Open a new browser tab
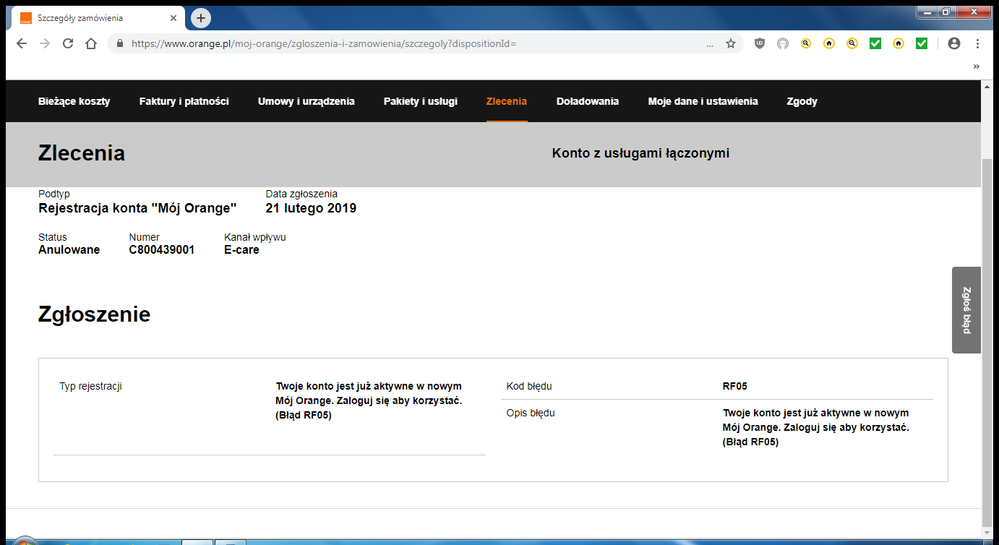This screenshot has width=999, height=545. (201, 18)
